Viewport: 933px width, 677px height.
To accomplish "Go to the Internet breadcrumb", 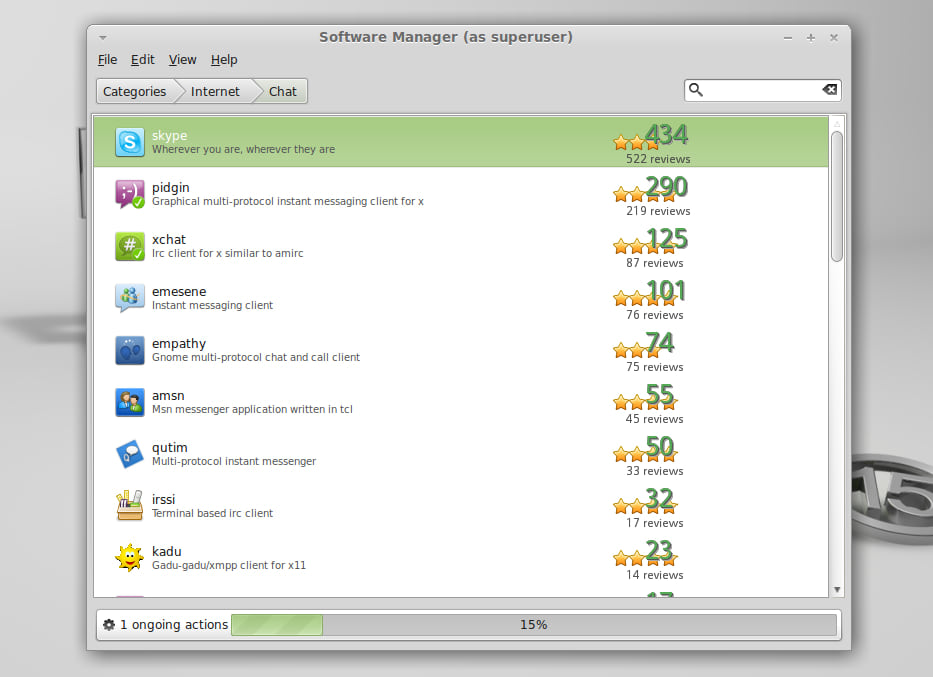I will tap(215, 91).
